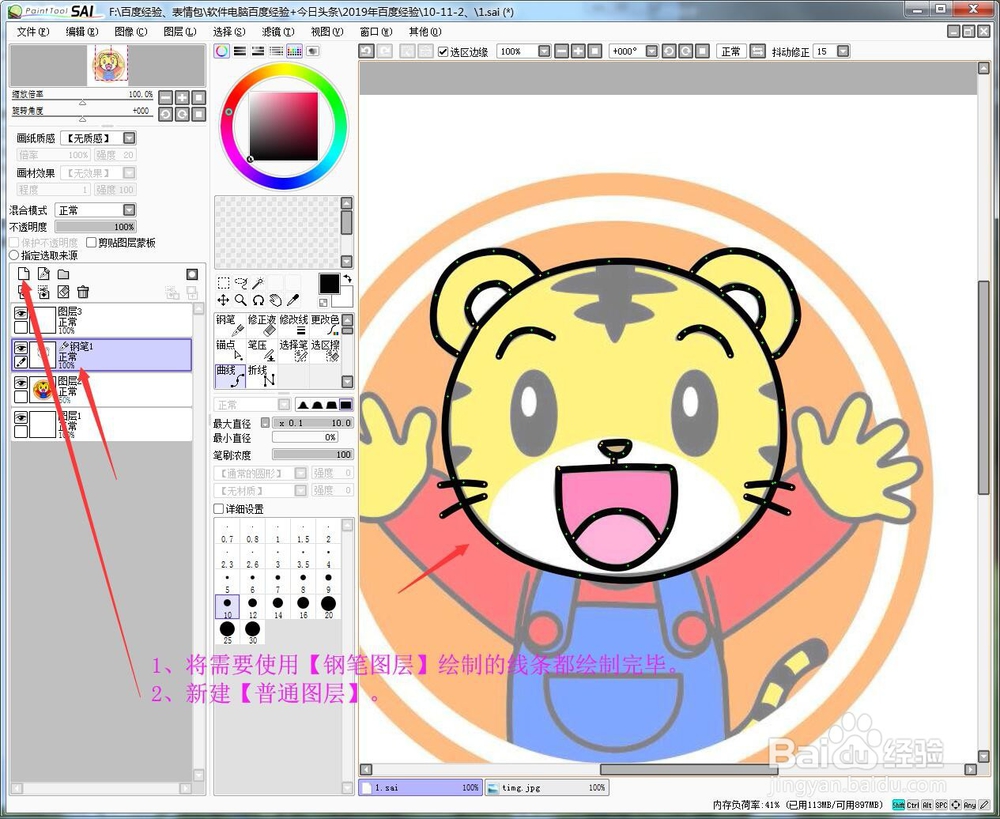This screenshot has height=819, width=1000.
Task: Toggle the Alt key indicator in status bar
Action: [x=927, y=806]
